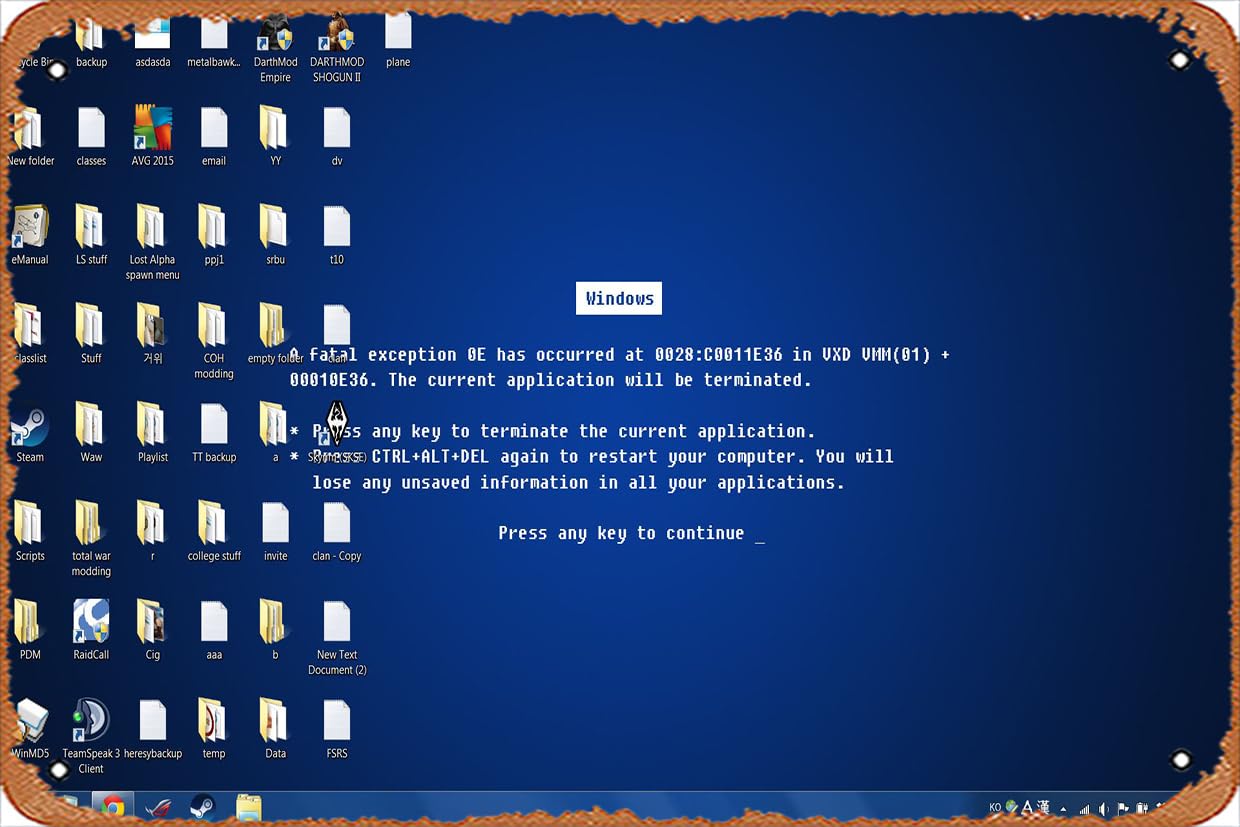1240x827 pixels.
Task: Select the Waw folder
Action: pos(91,434)
